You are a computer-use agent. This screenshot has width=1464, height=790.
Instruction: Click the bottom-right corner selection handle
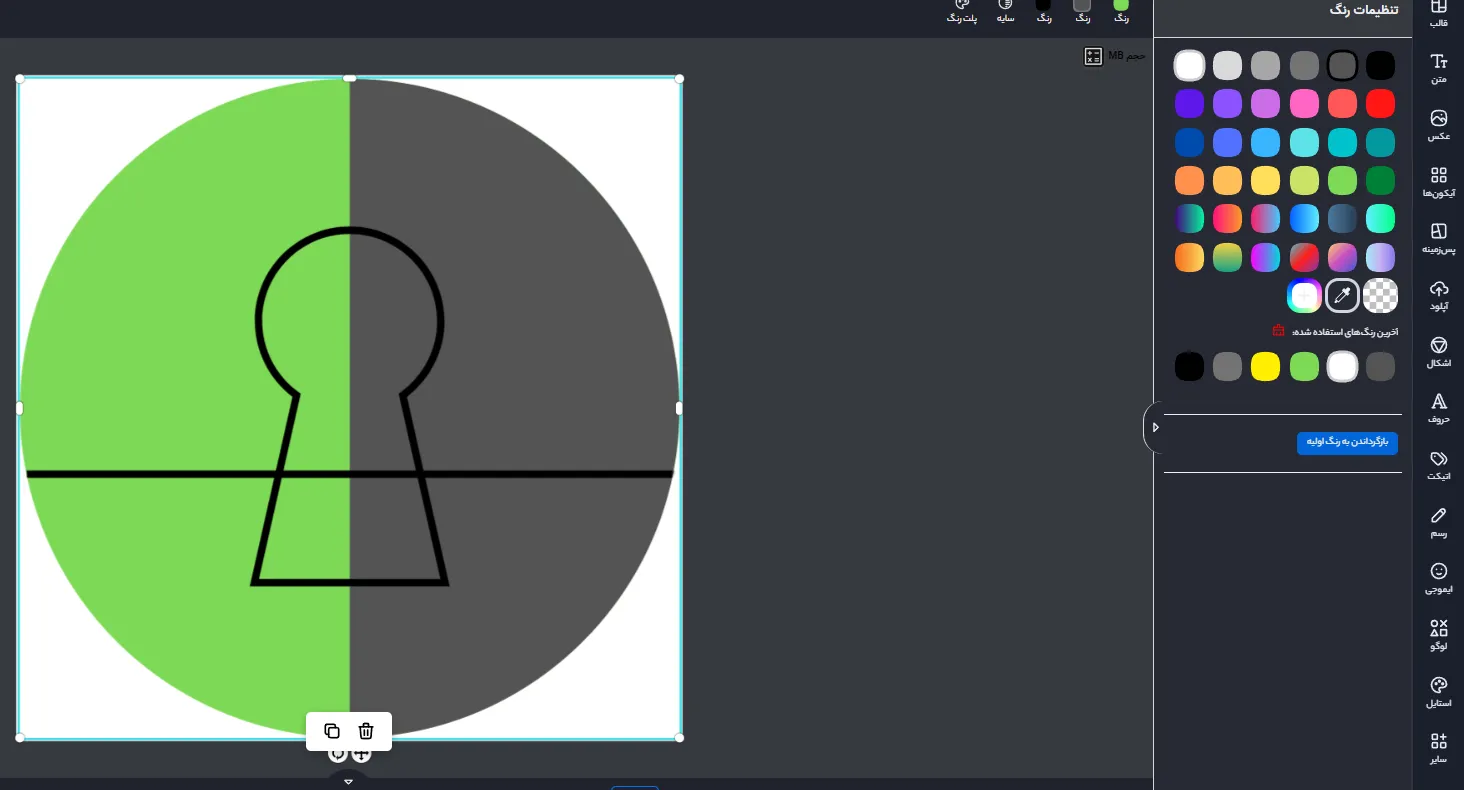pyautogui.click(x=680, y=738)
